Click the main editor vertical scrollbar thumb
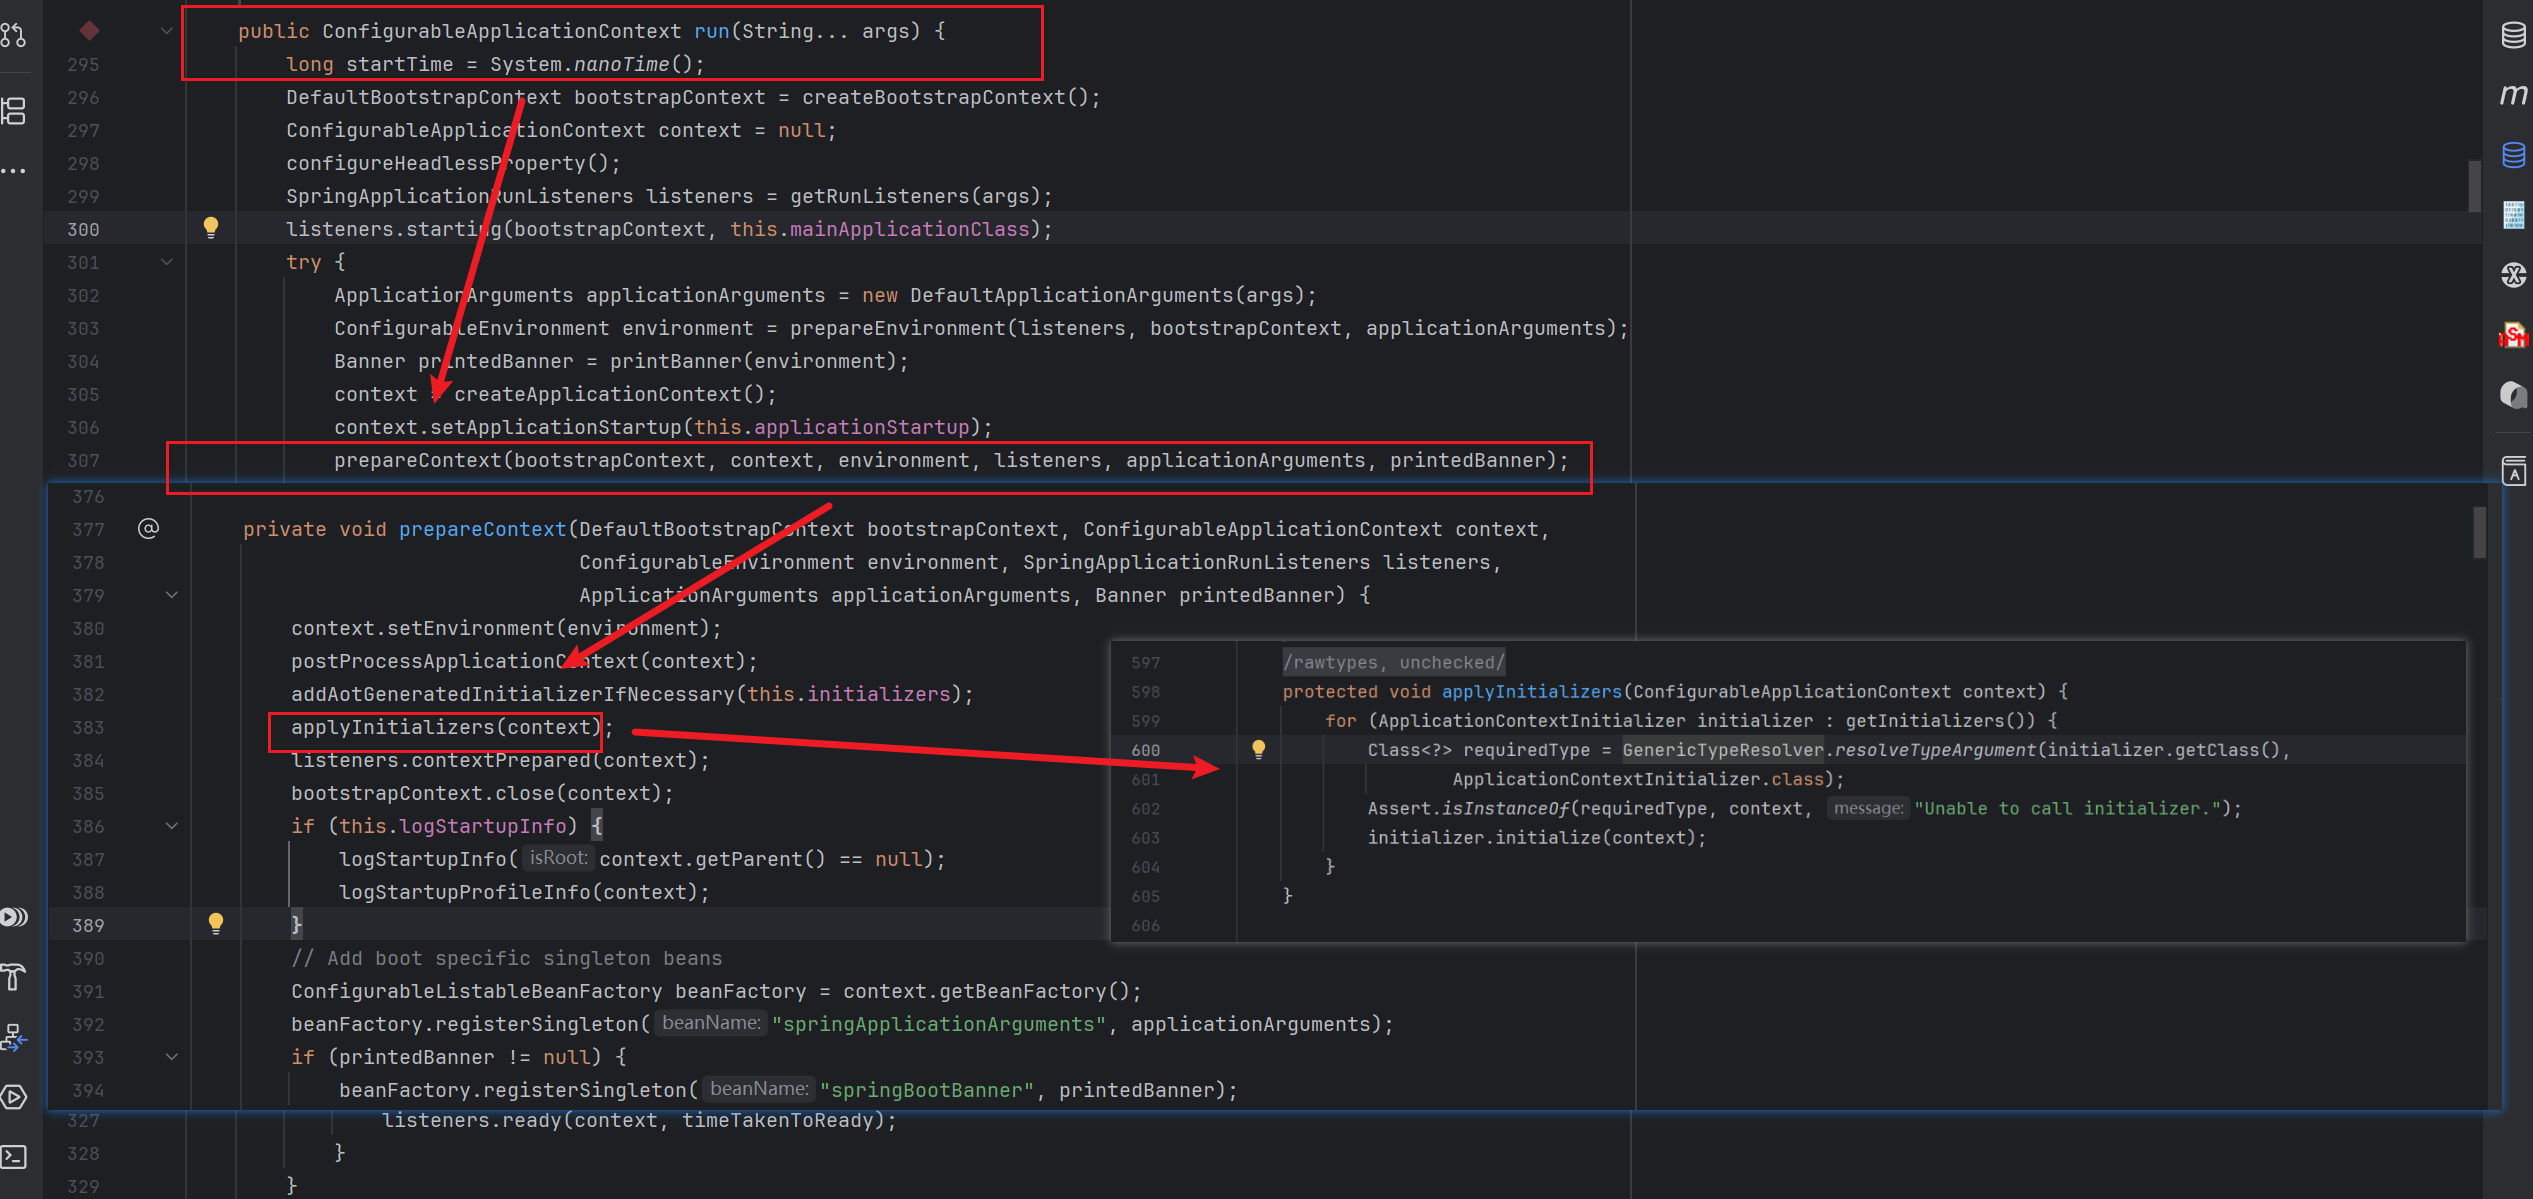 [x=2474, y=185]
